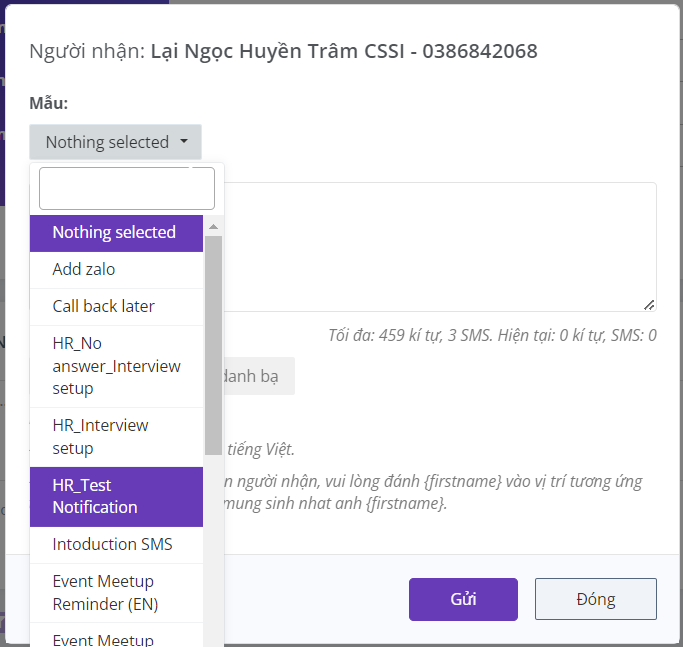683x647 pixels.
Task: Select the highlighted 'Nothing selected' option
Action: pos(116,232)
